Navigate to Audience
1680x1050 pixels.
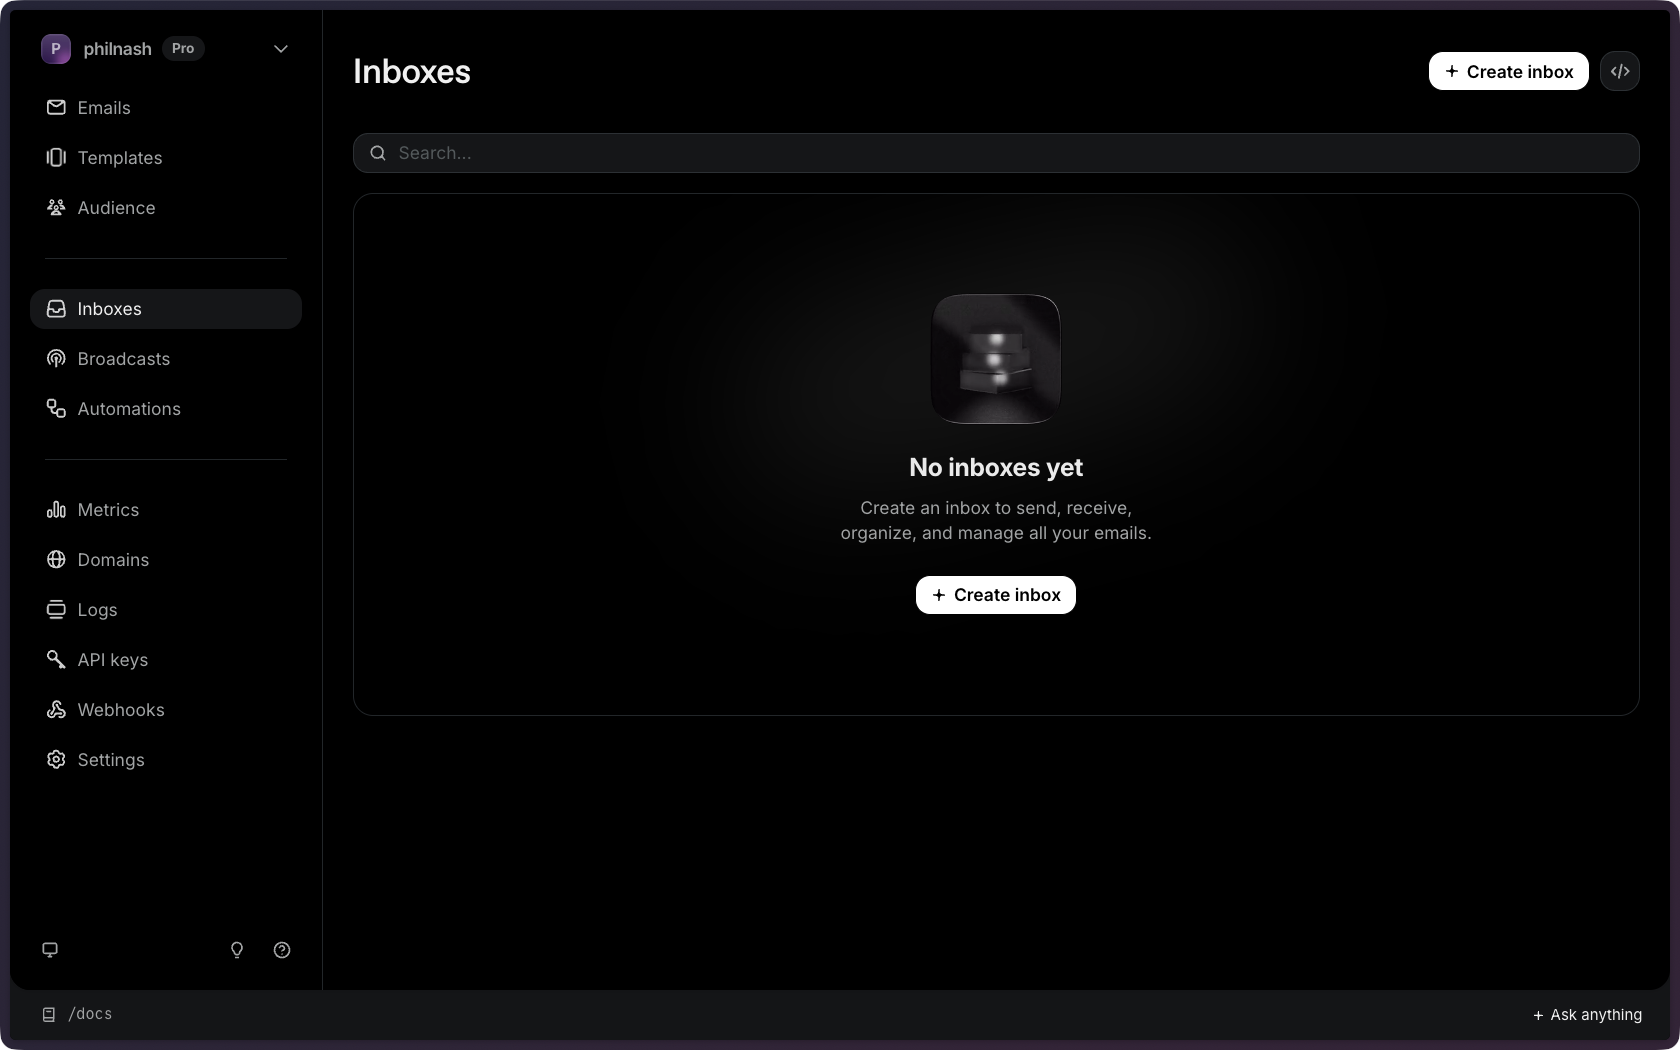[166, 208]
